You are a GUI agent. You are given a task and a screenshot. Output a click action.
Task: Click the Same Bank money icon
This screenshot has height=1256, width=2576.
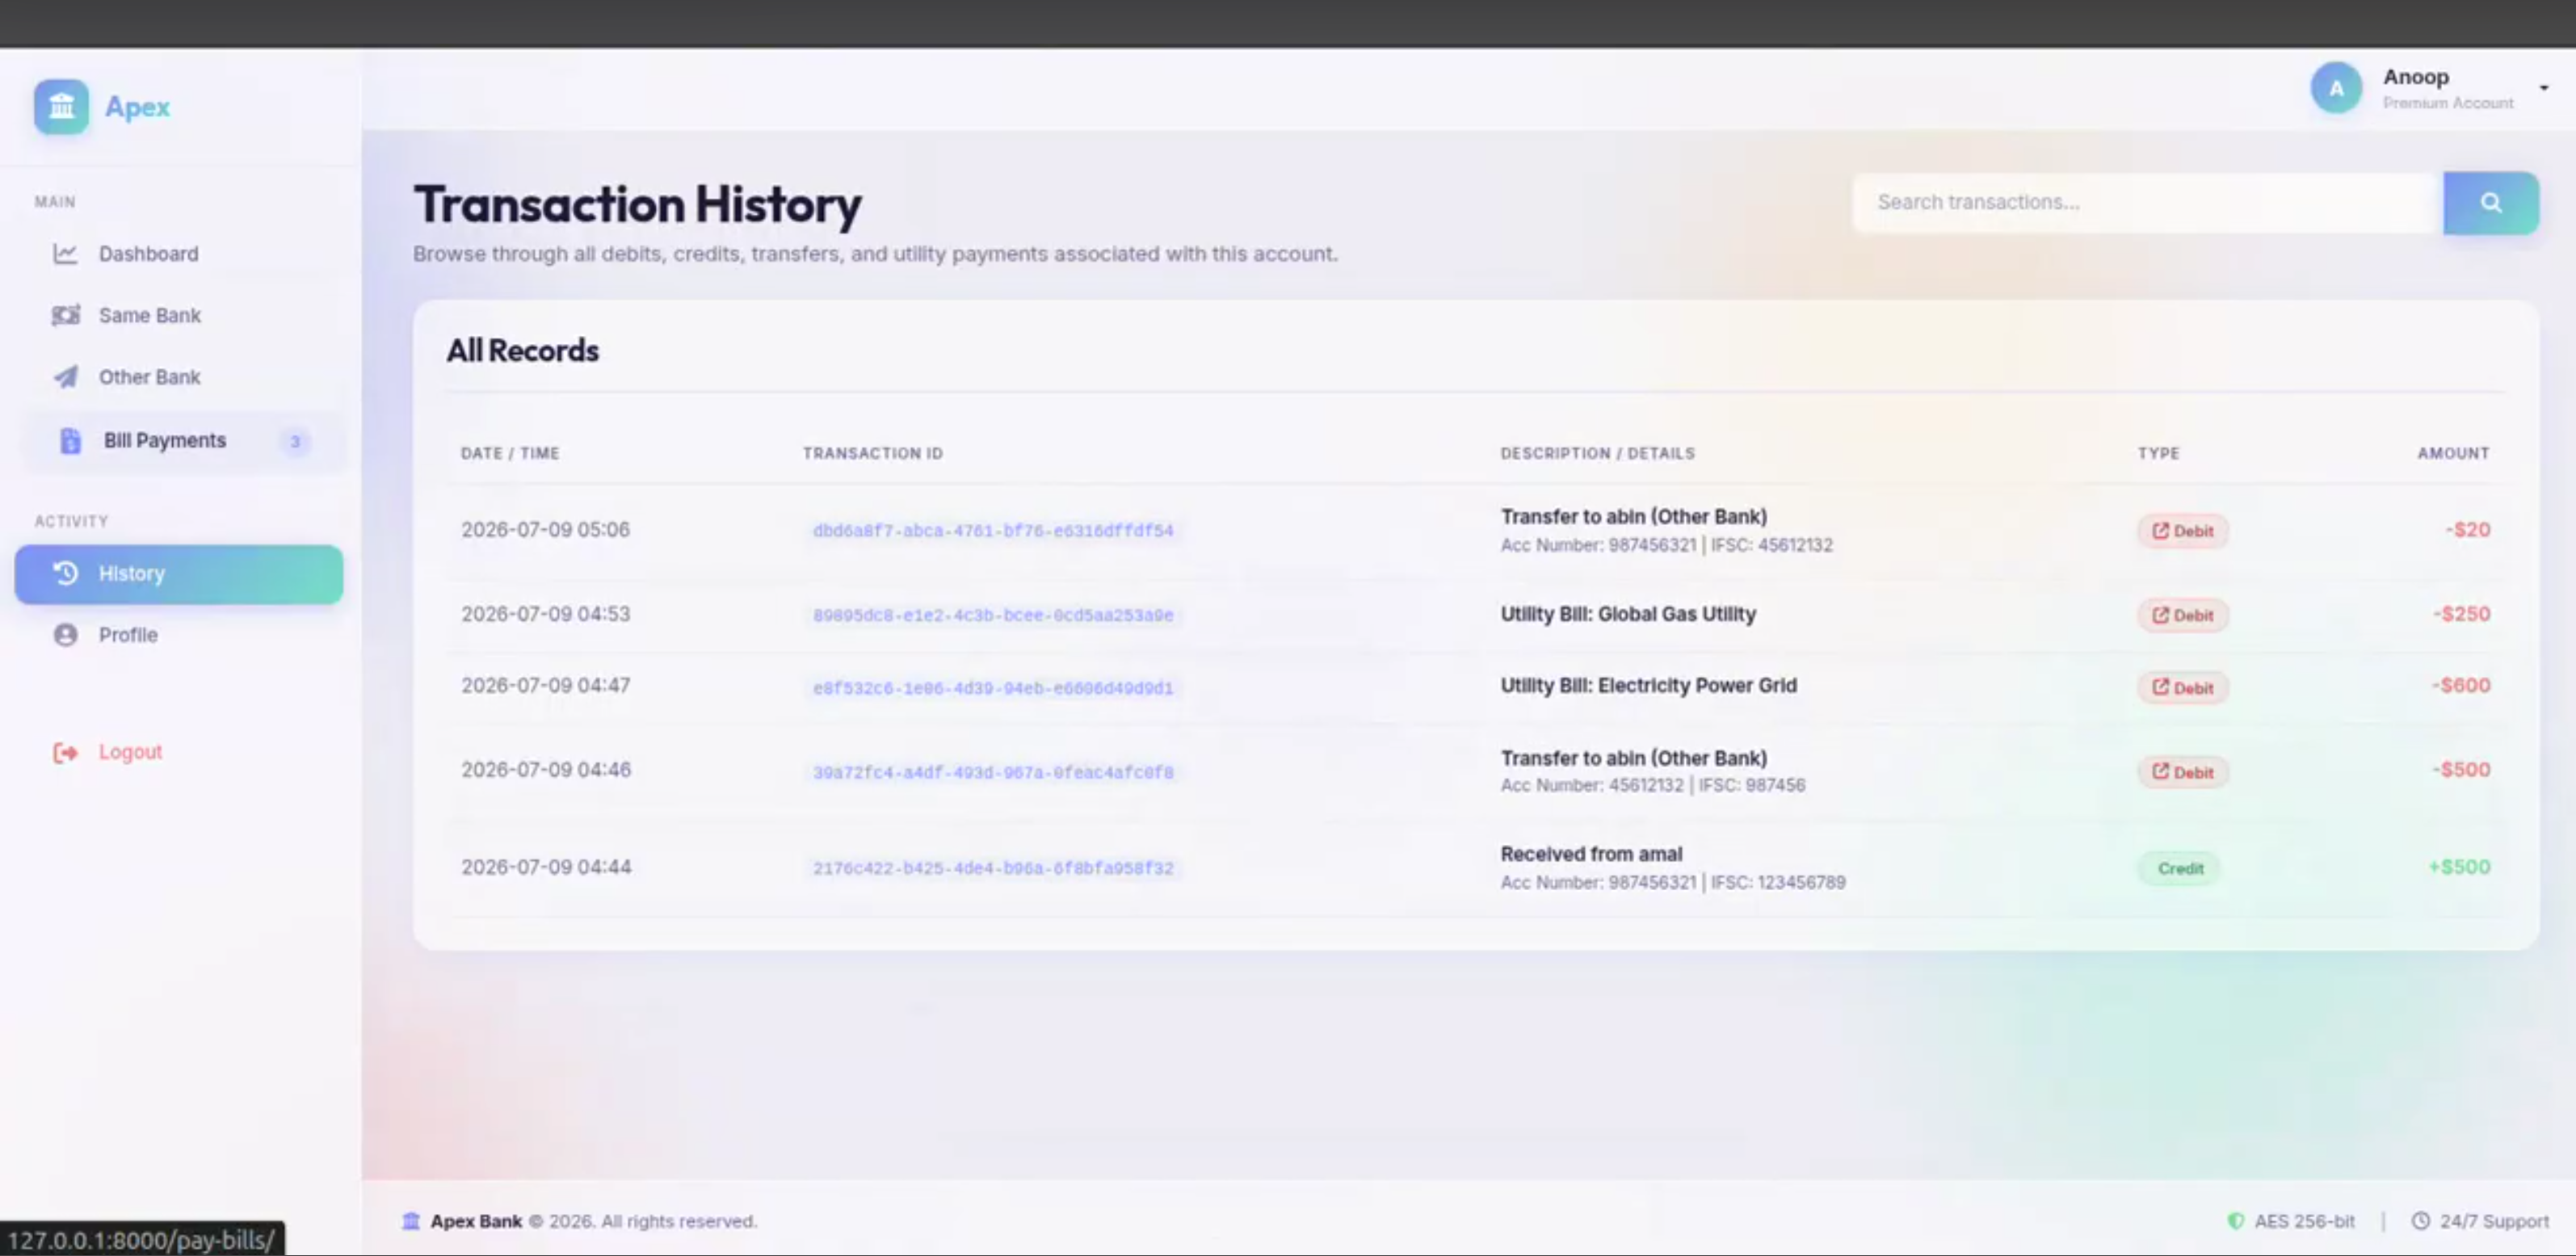[65, 315]
